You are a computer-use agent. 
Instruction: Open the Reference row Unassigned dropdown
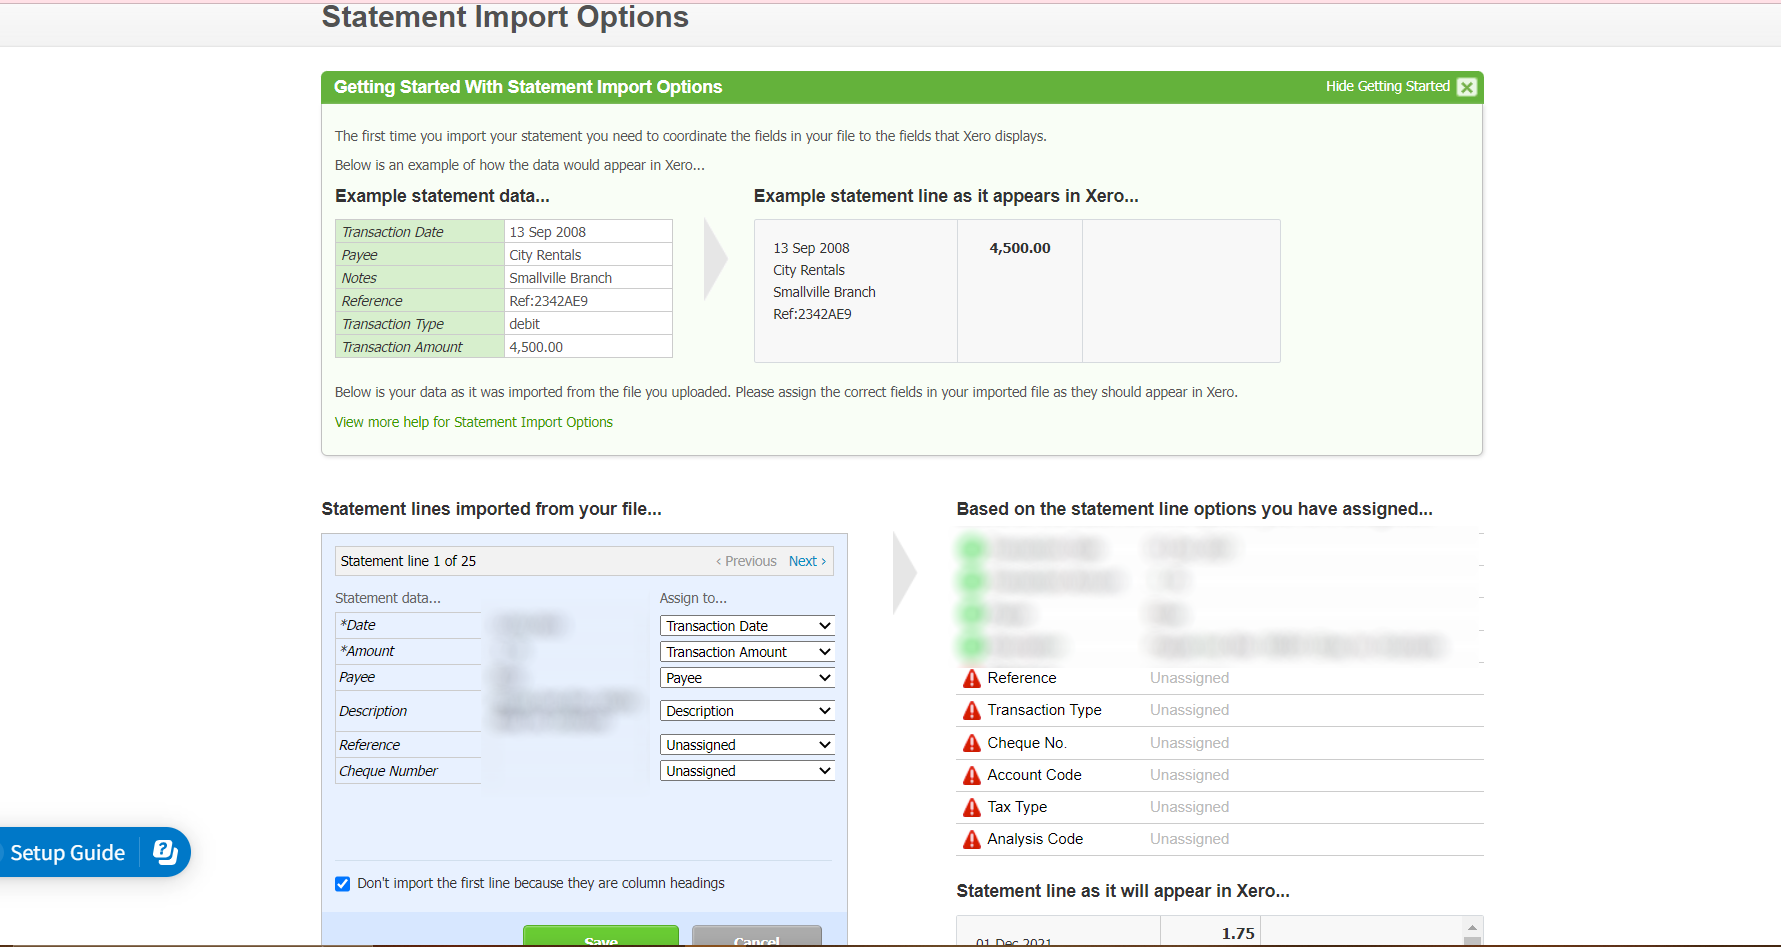coord(747,745)
